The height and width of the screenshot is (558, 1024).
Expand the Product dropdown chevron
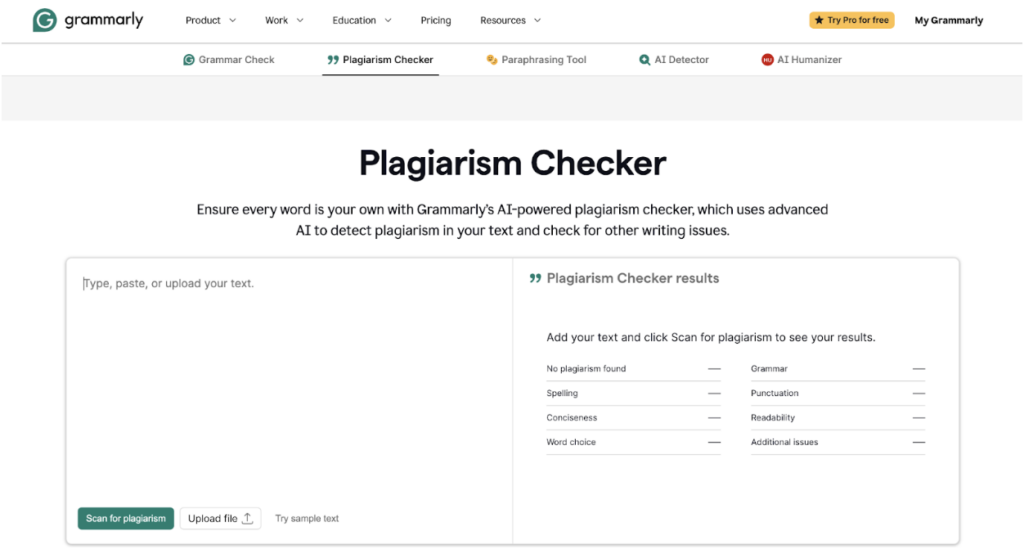click(232, 20)
